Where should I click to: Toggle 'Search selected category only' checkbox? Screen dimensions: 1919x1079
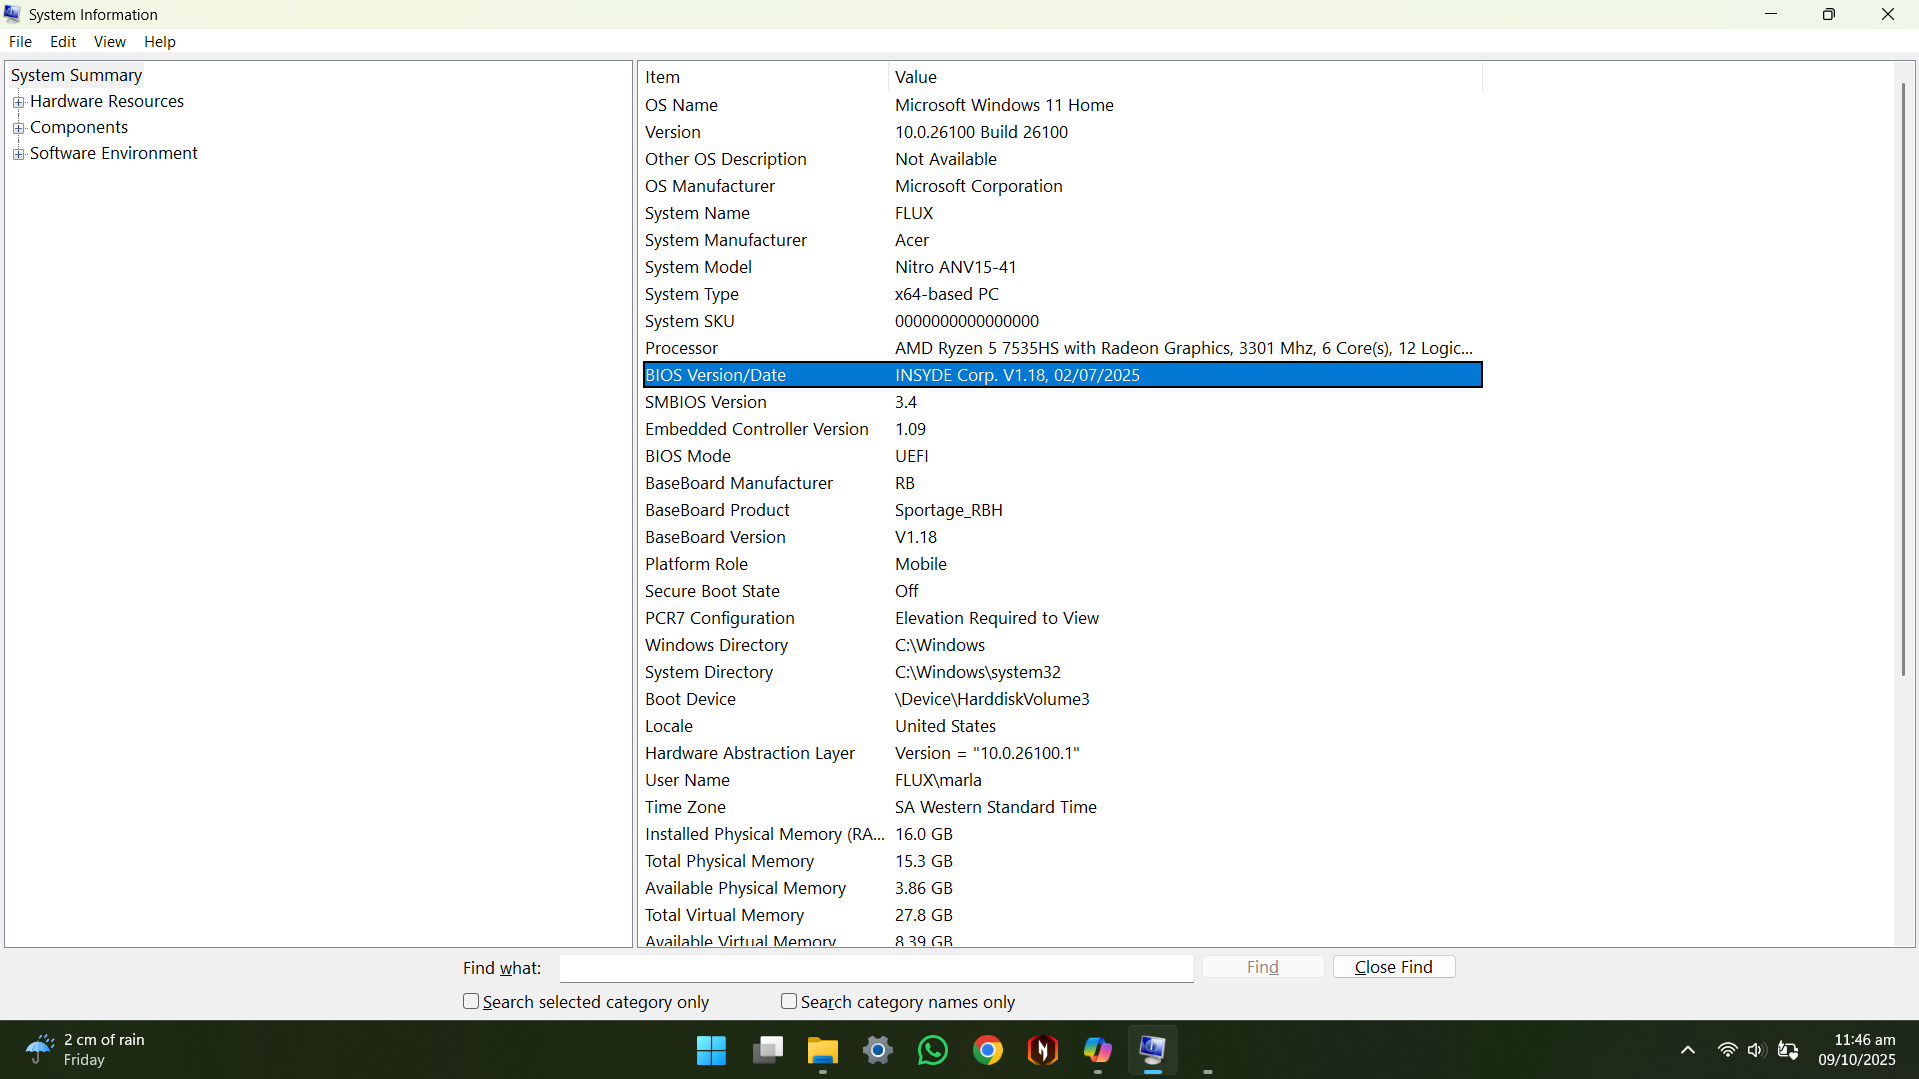click(x=471, y=1001)
